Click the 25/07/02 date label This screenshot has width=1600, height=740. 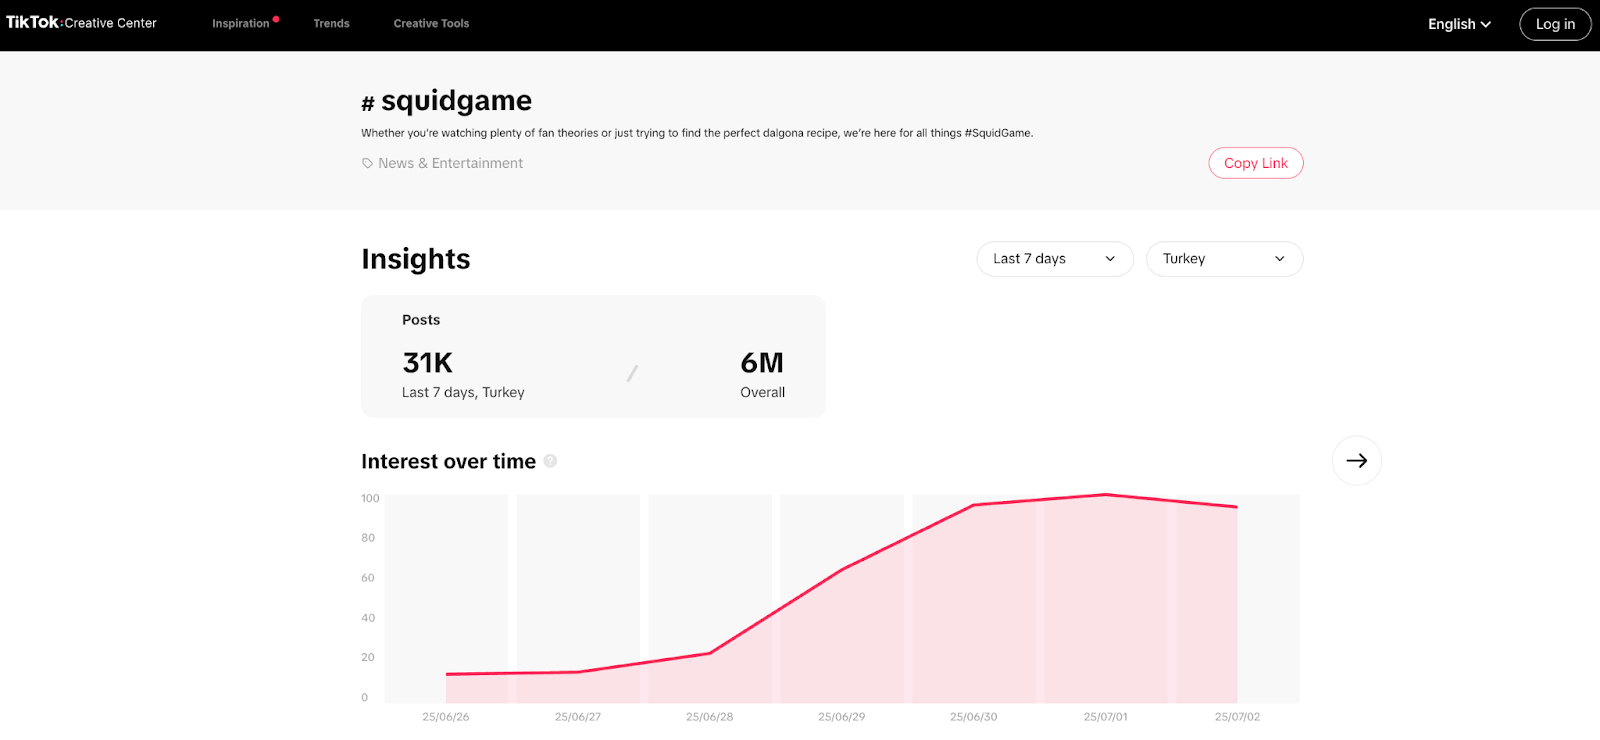(x=1237, y=717)
